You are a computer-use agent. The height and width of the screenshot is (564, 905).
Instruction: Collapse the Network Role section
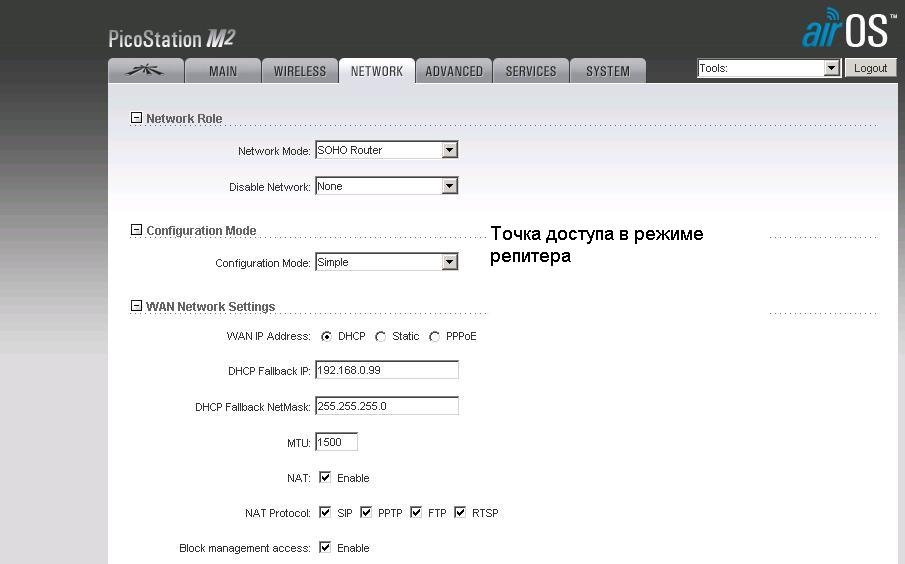[137, 118]
